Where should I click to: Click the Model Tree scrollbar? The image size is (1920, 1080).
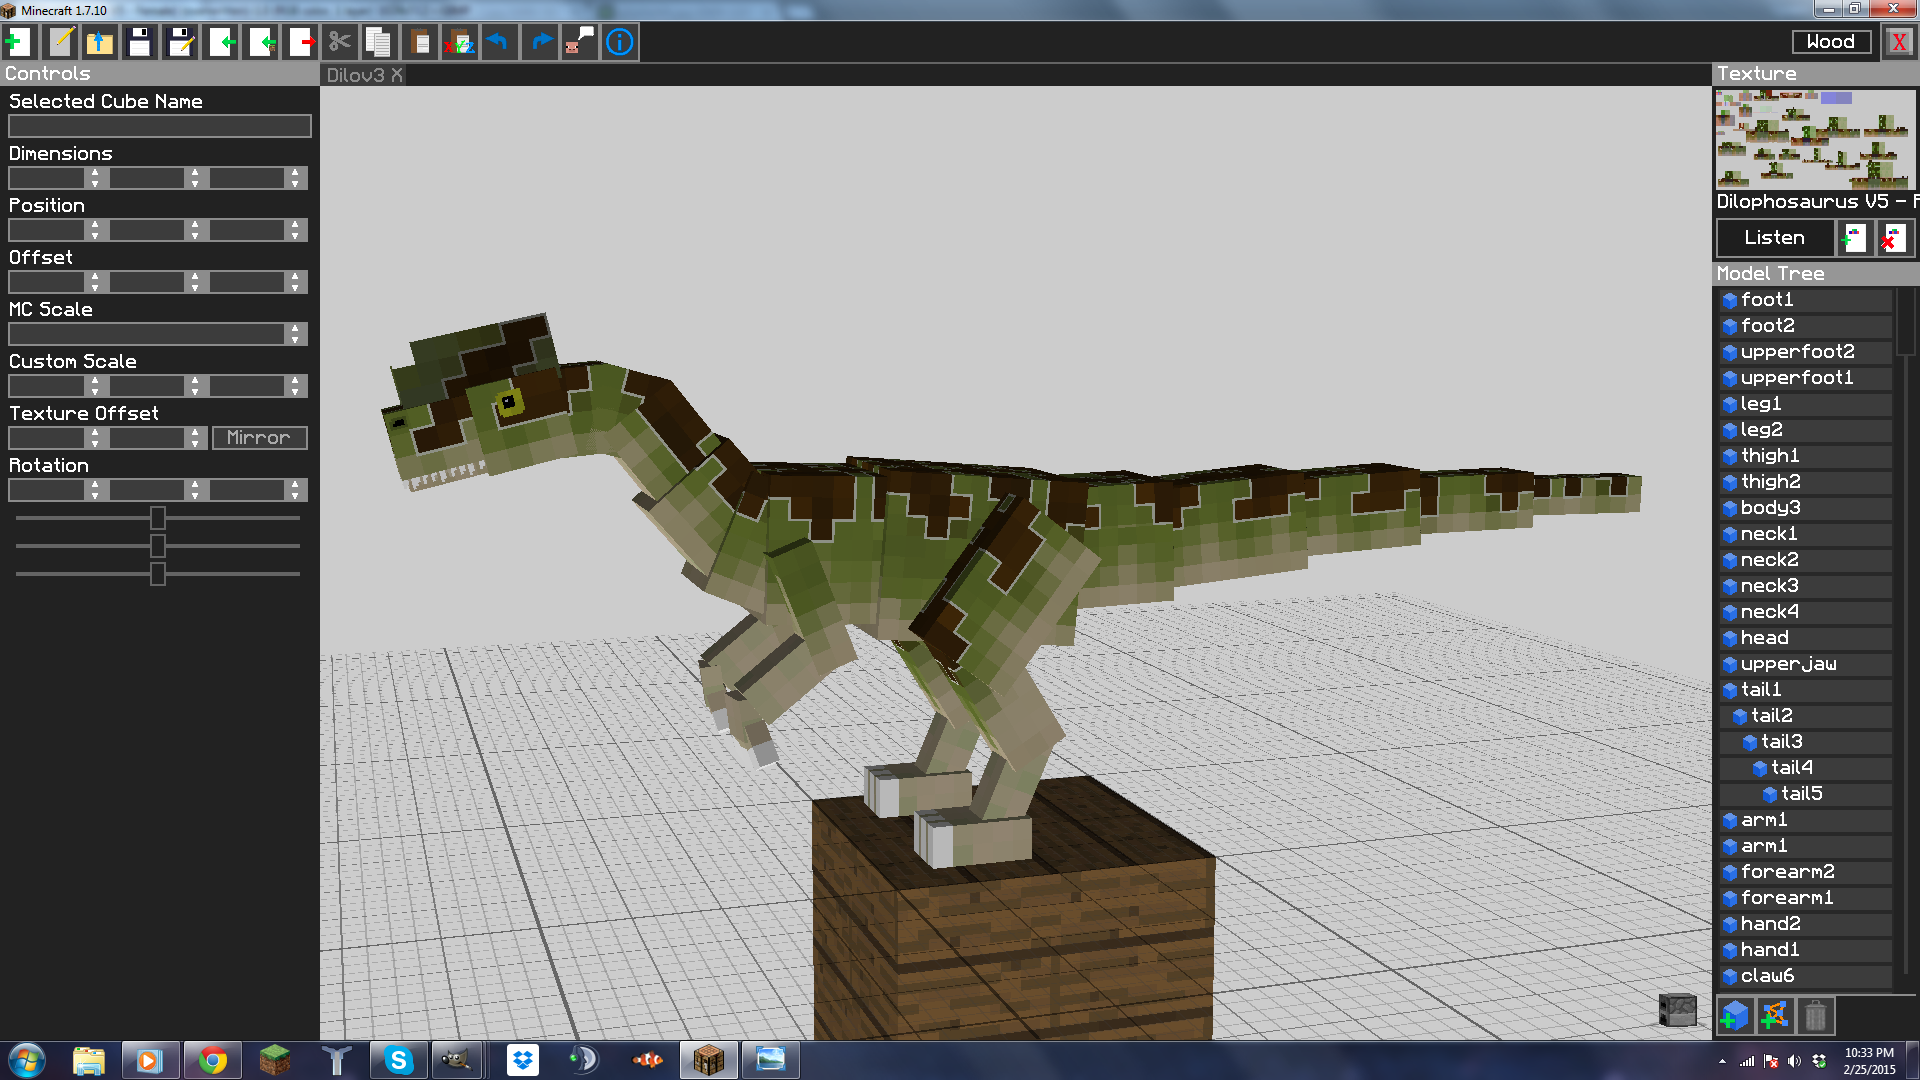pyautogui.click(x=1906, y=322)
